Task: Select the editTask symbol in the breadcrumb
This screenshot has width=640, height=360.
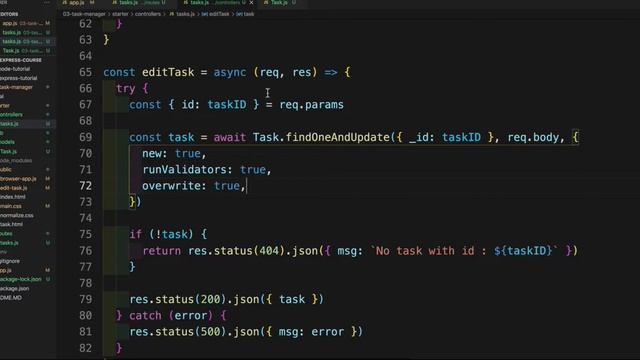Action: pos(216,14)
